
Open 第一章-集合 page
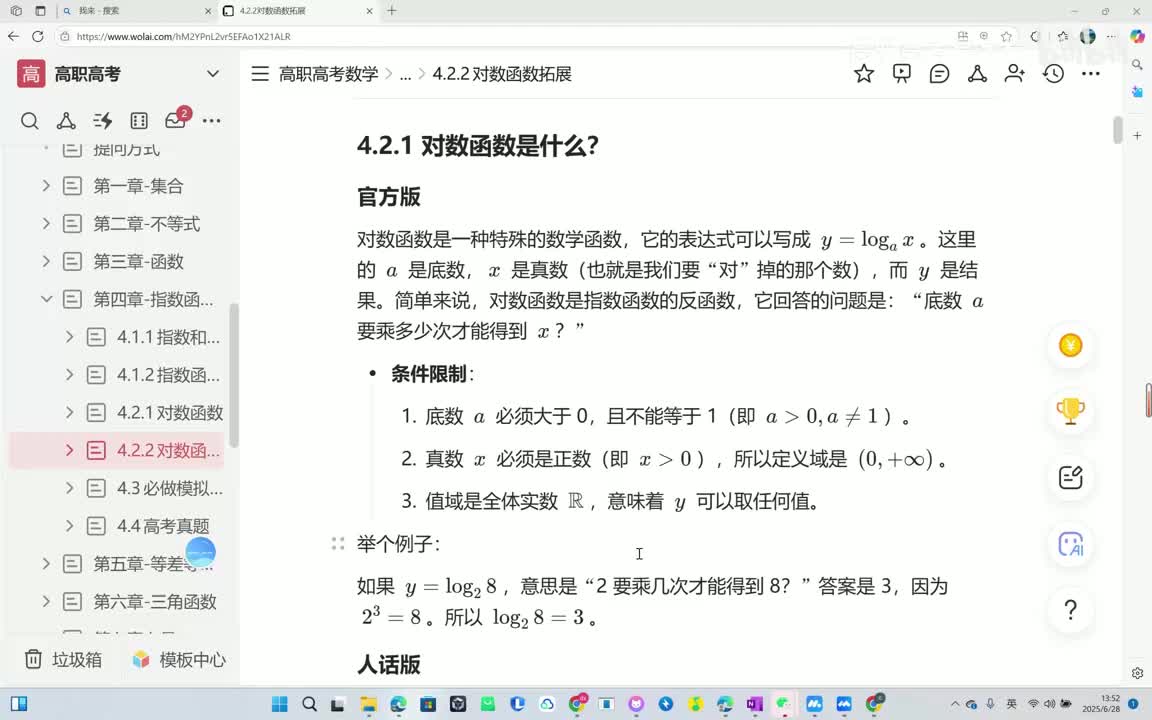pos(138,186)
